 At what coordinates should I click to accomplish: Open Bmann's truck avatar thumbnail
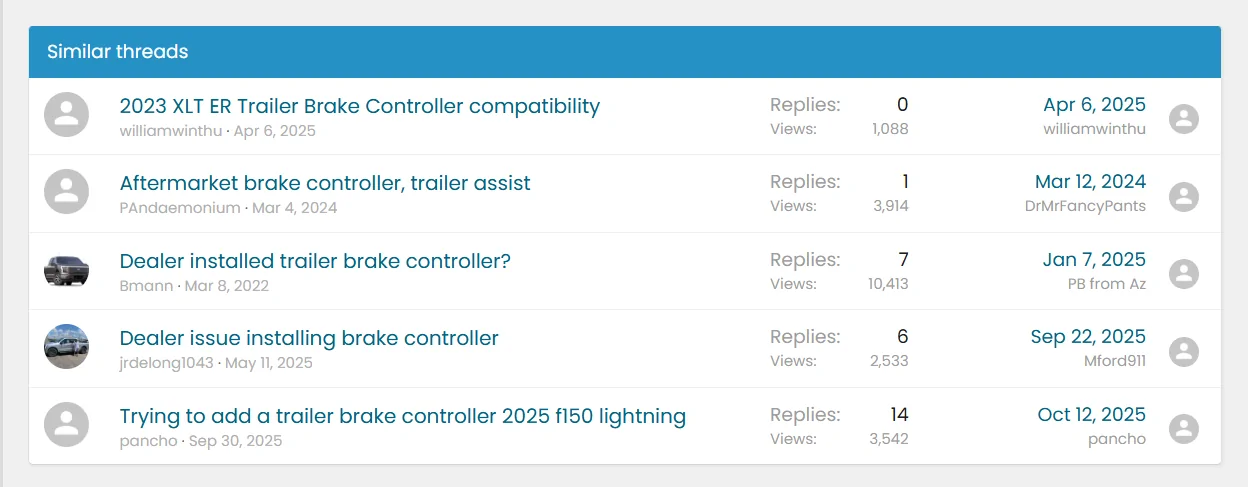click(x=67, y=270)
